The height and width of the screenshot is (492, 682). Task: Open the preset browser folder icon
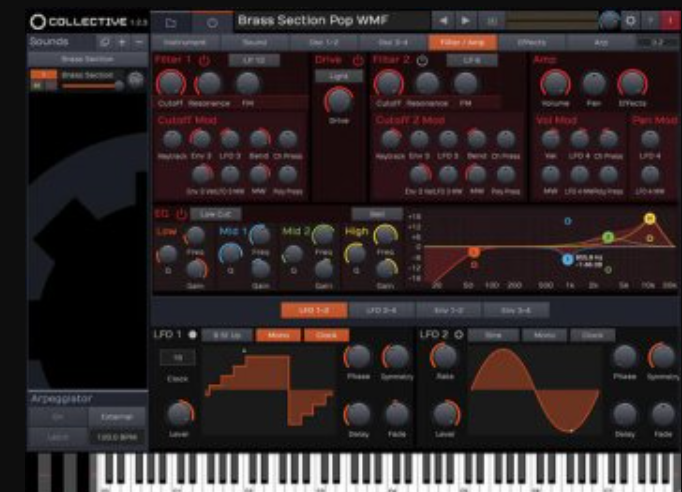click(170, 23)
